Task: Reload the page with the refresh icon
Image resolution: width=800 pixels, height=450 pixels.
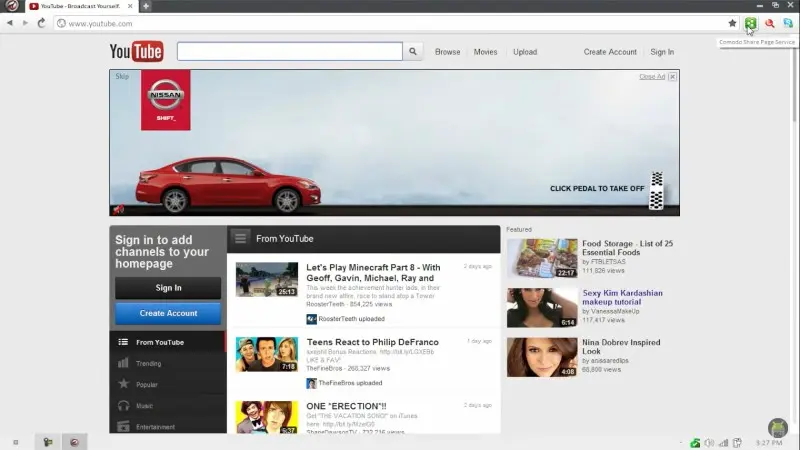Action: tap(41, 23)
